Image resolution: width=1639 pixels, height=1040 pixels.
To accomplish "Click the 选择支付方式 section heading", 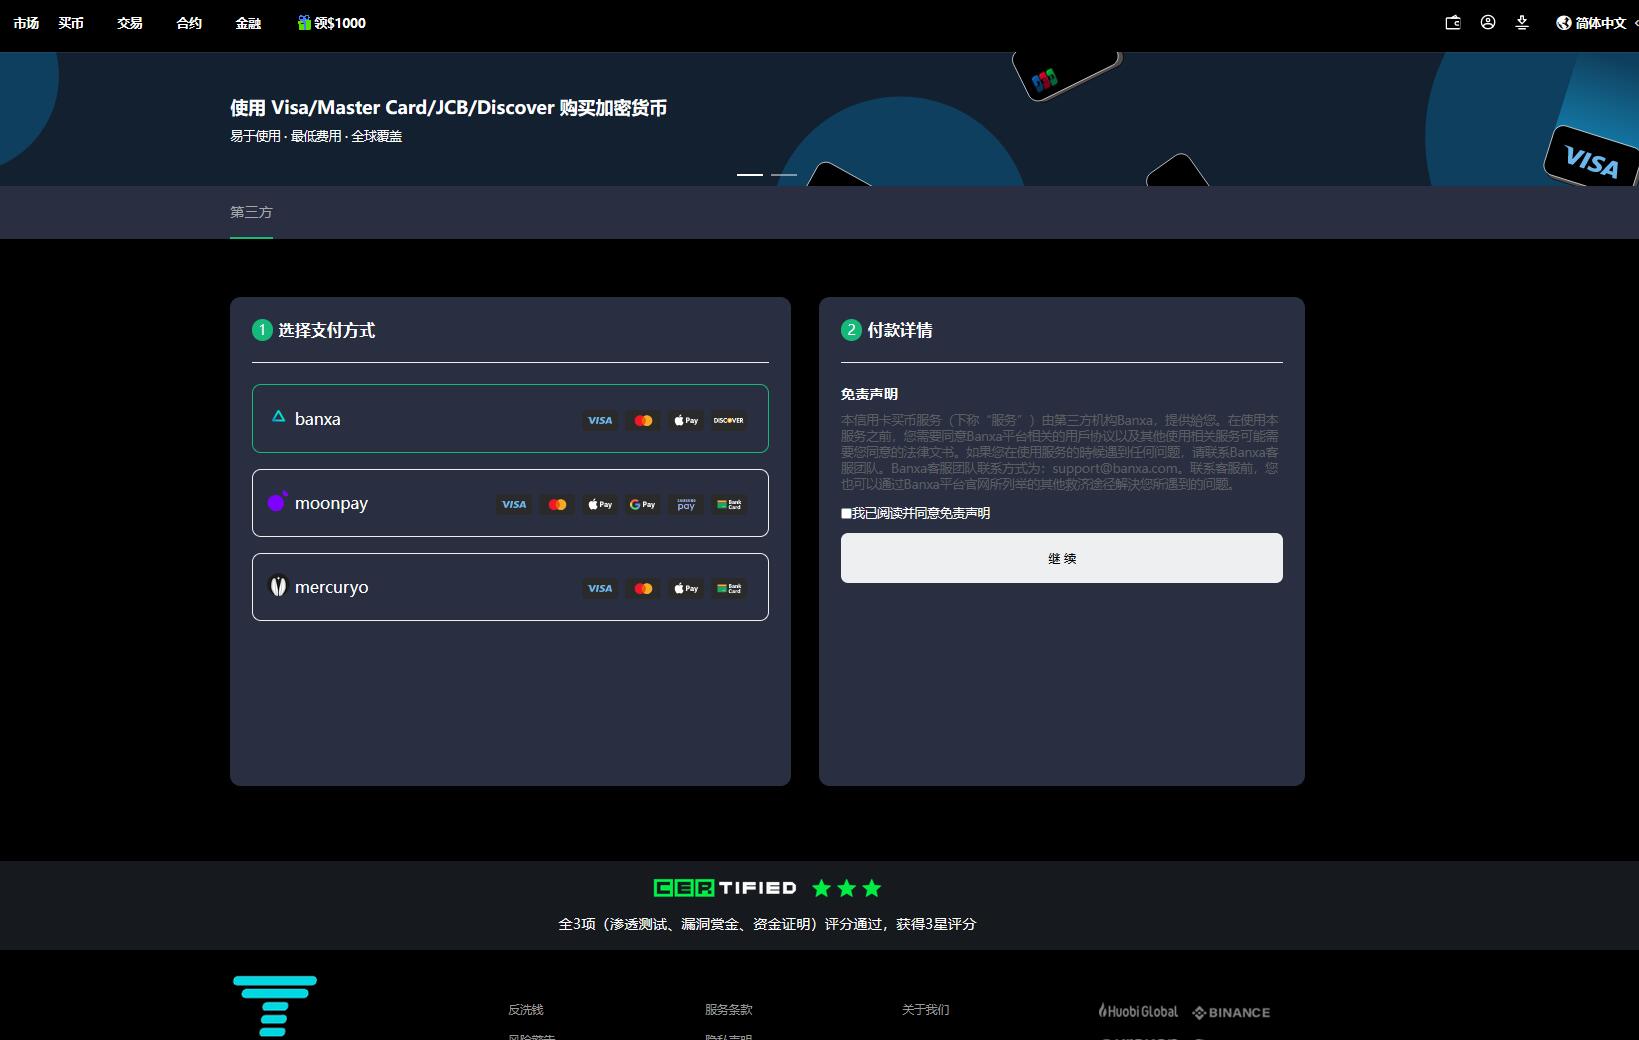I will pos(327,330).
